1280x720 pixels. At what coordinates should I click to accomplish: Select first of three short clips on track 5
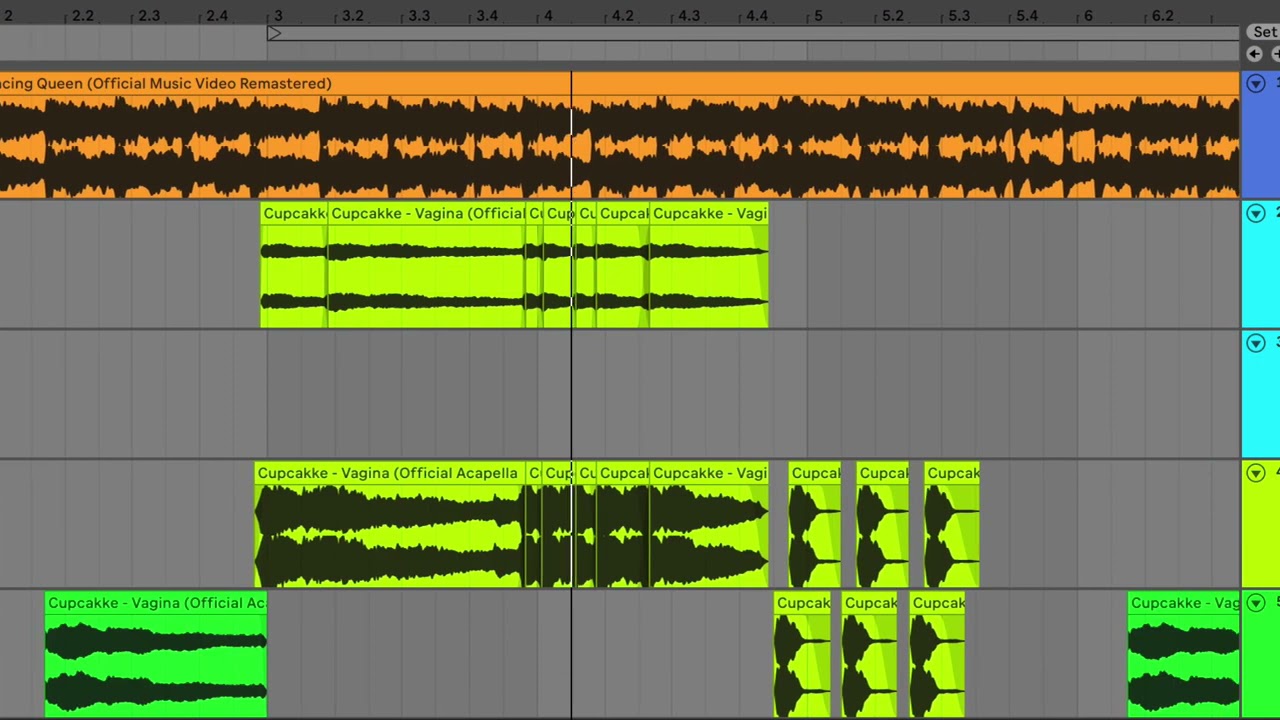(x=802, y=655)
